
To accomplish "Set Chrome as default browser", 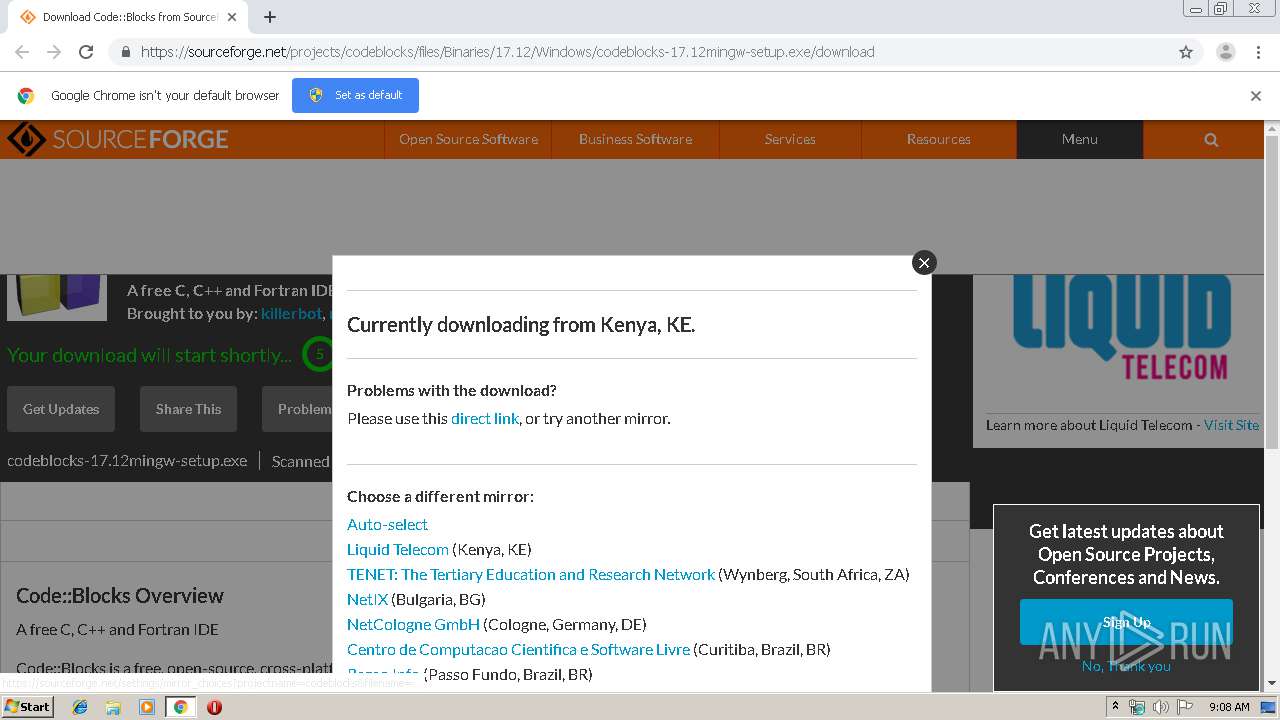I will click(x=355, y=95).
